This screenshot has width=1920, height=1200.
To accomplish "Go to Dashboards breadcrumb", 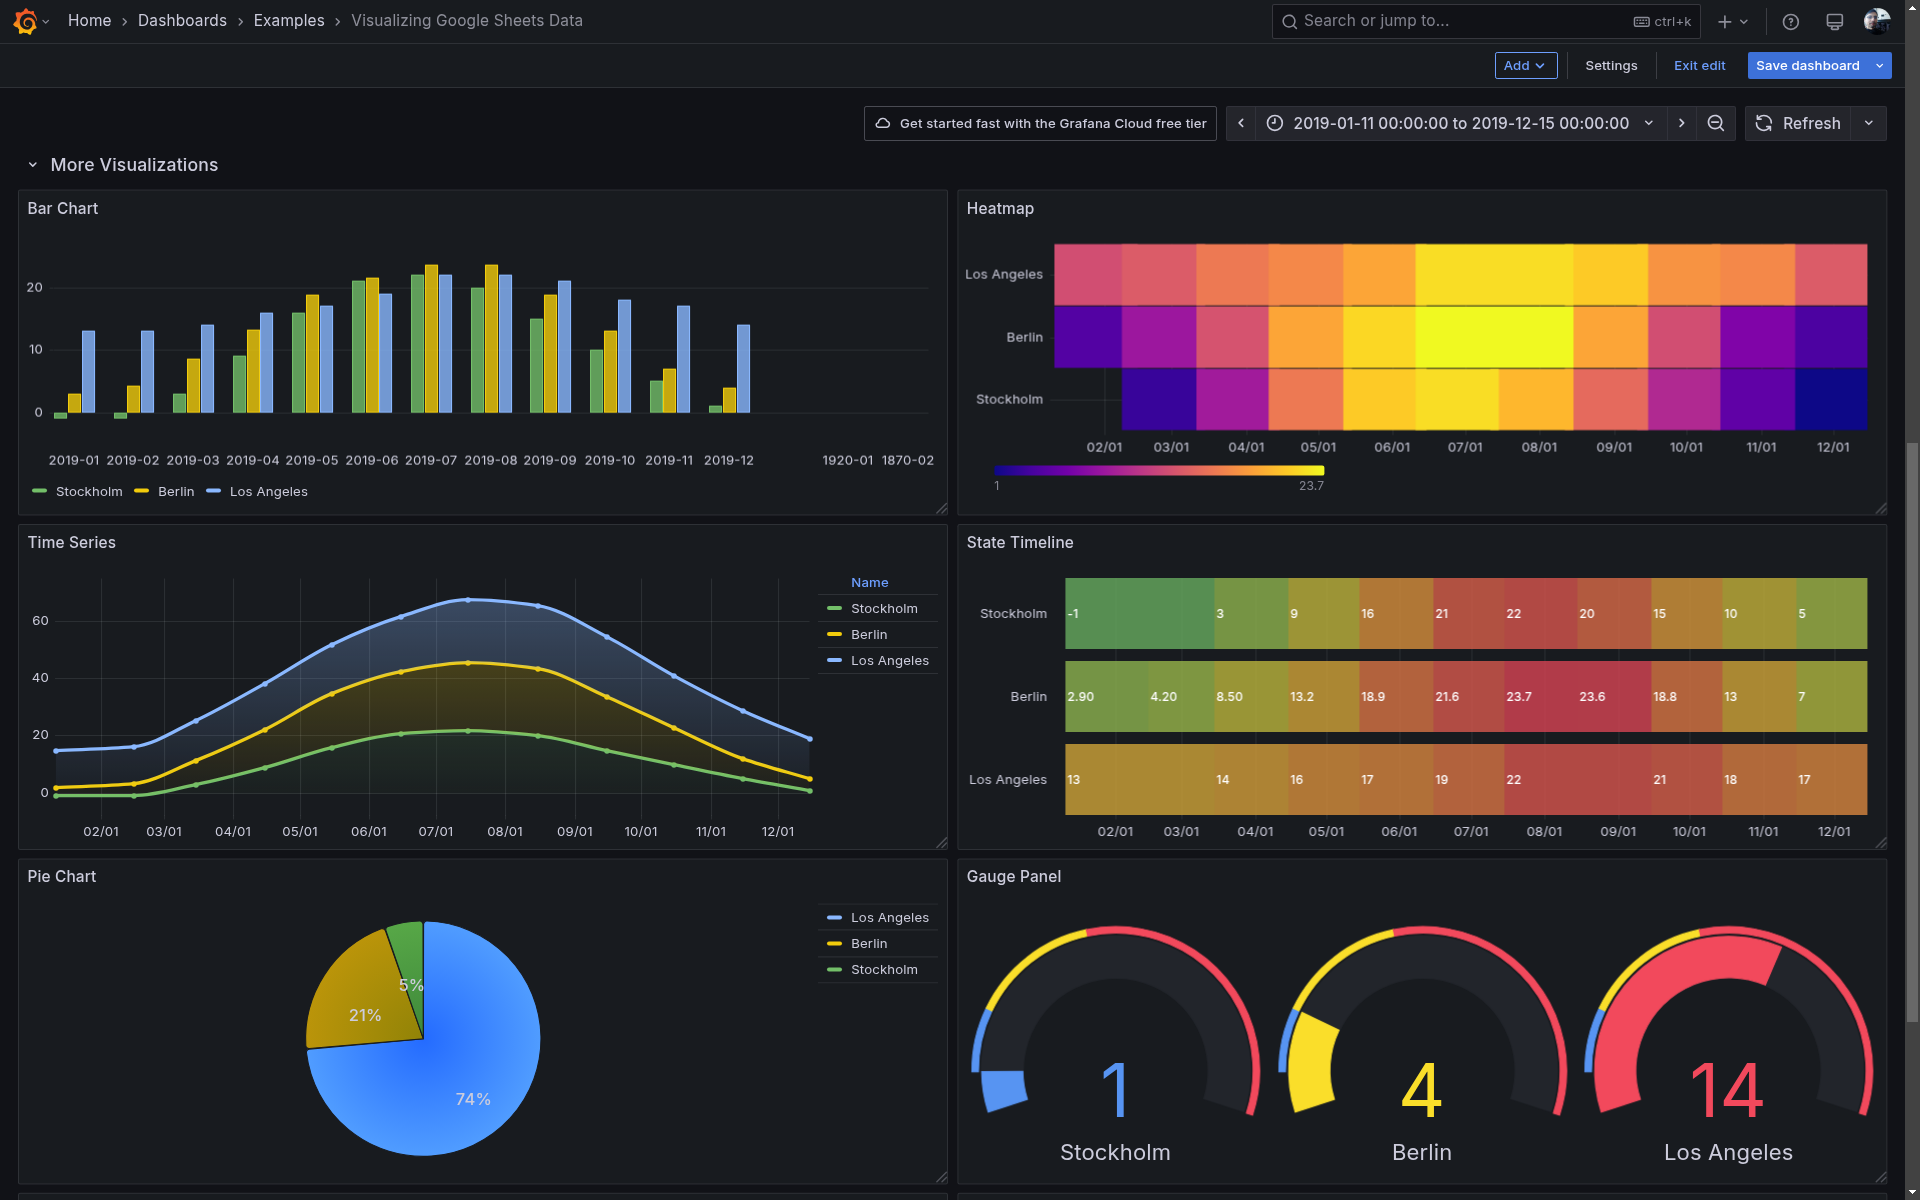I will (x=182, y=21).
